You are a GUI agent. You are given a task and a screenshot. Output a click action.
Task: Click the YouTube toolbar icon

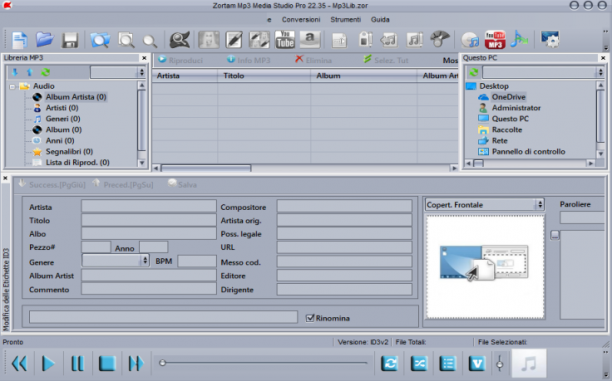[285, 40]
